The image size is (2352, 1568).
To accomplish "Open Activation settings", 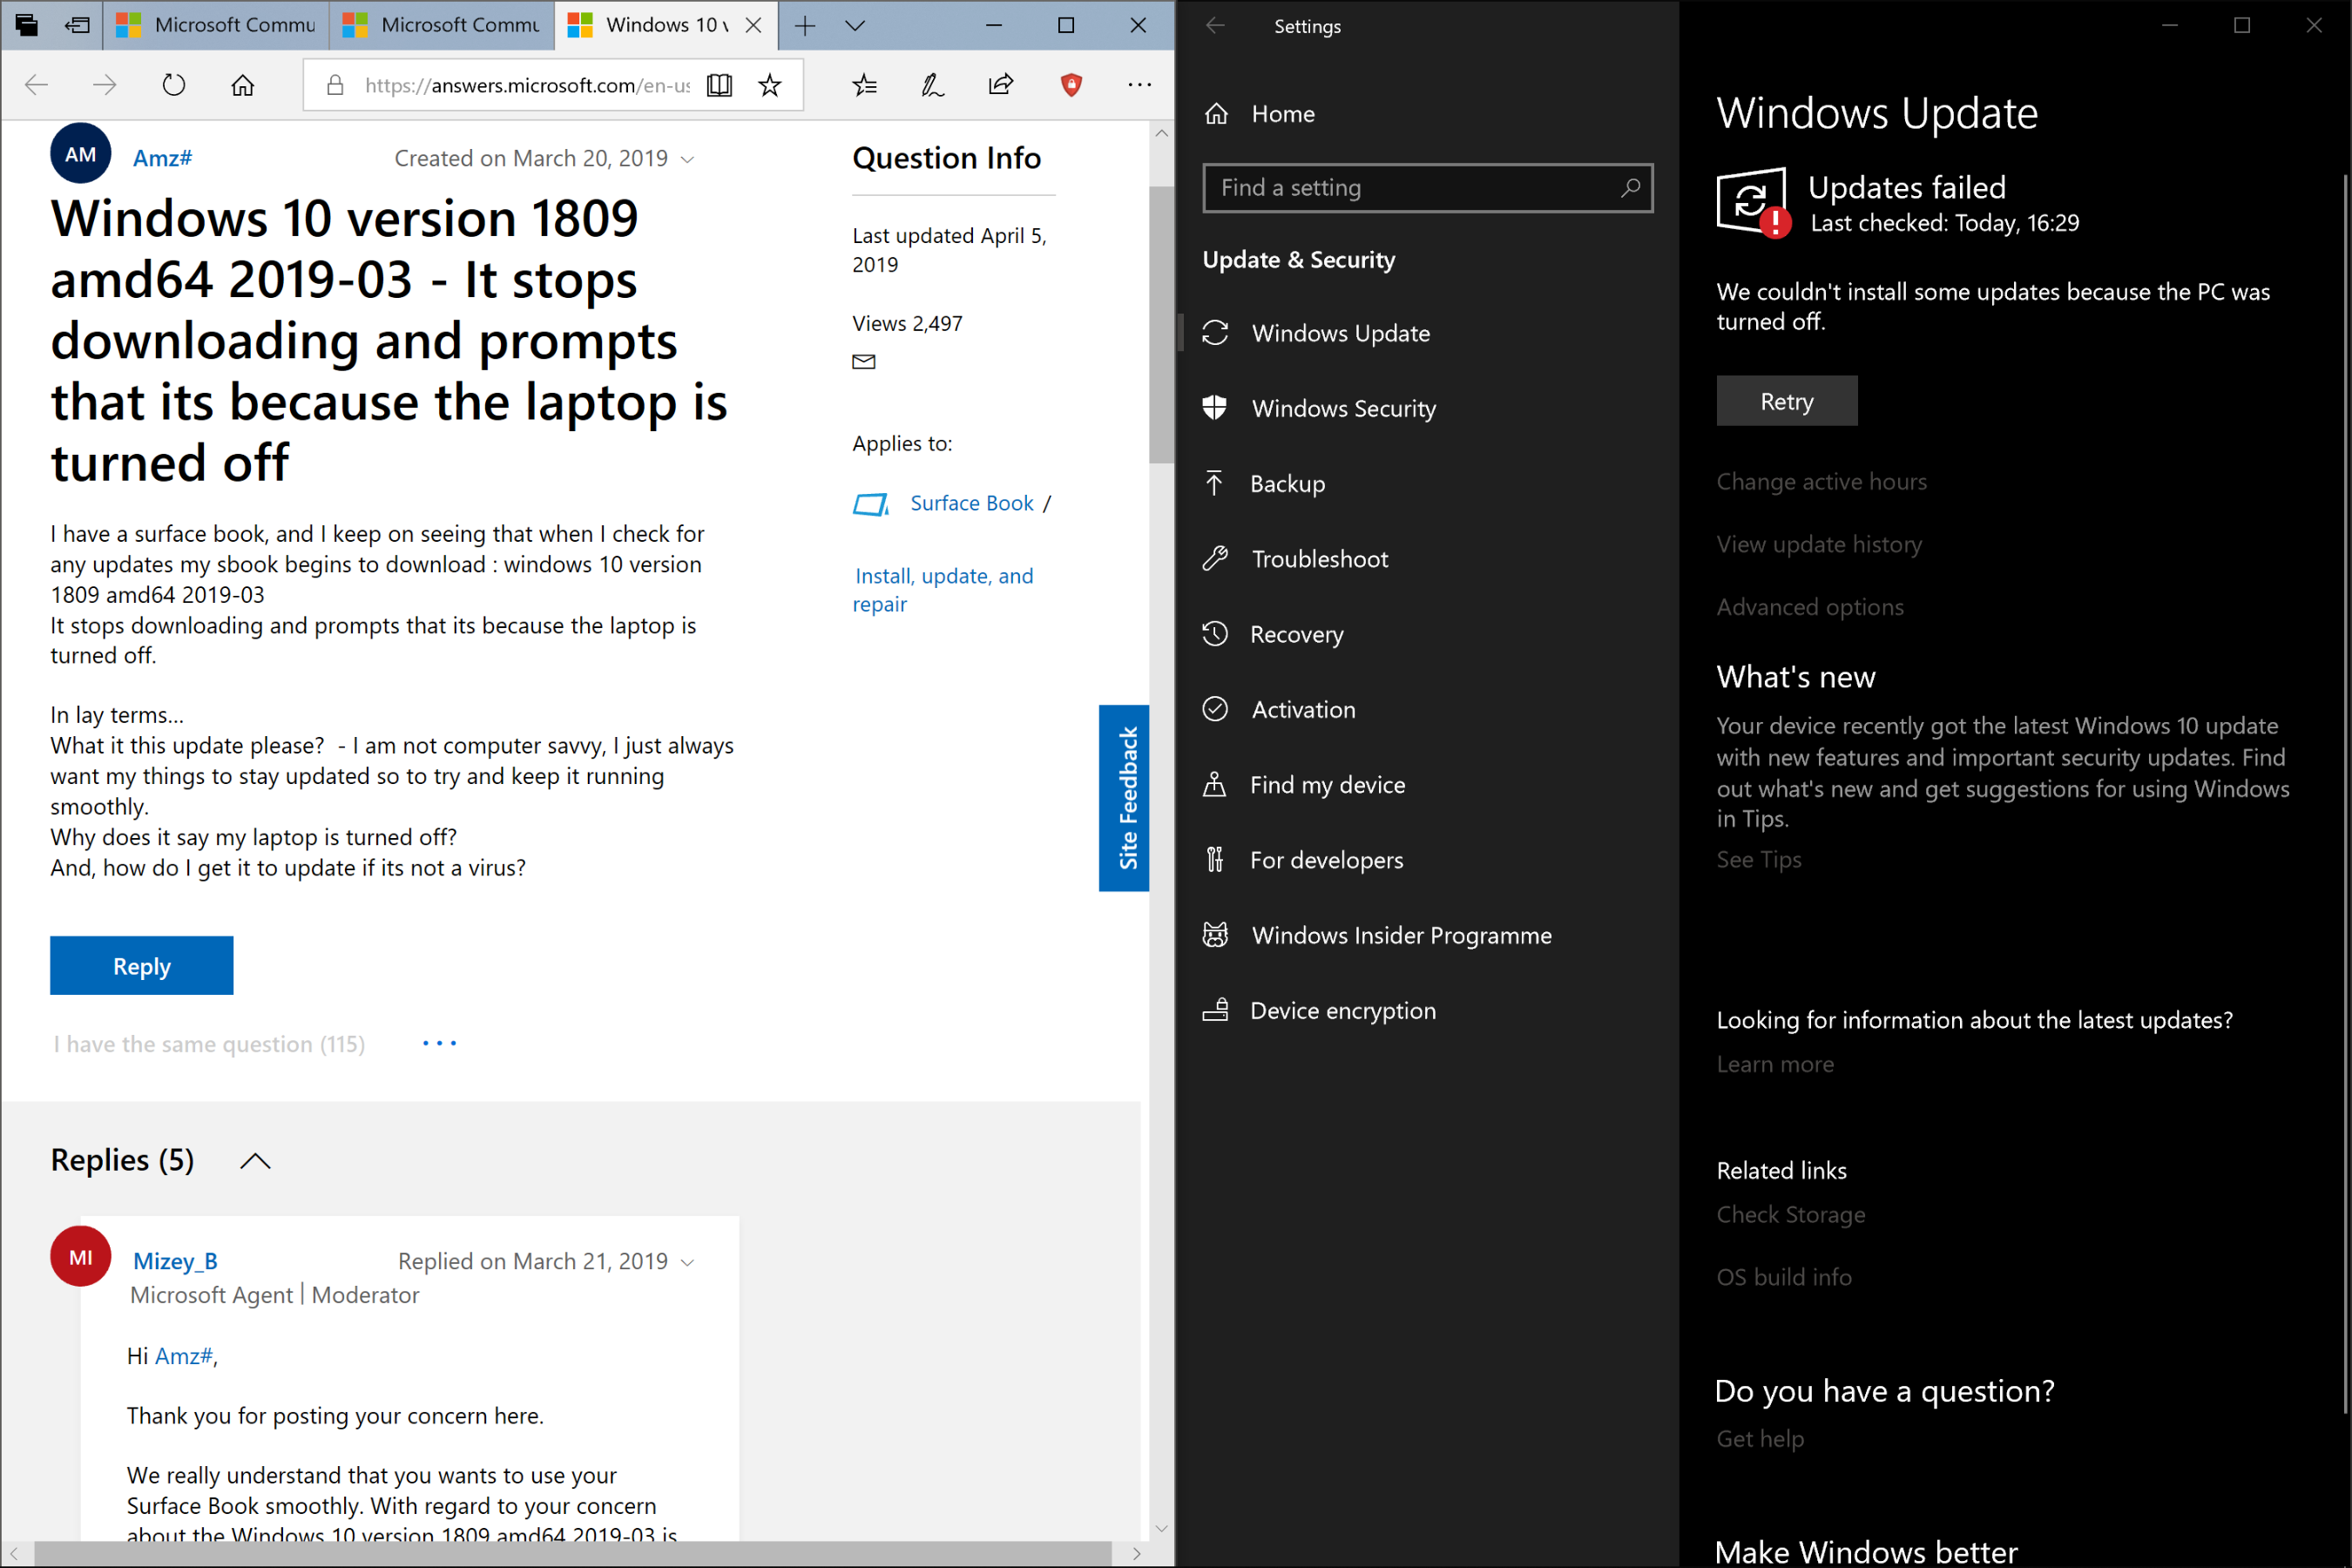I will (x=1427, y=709).
